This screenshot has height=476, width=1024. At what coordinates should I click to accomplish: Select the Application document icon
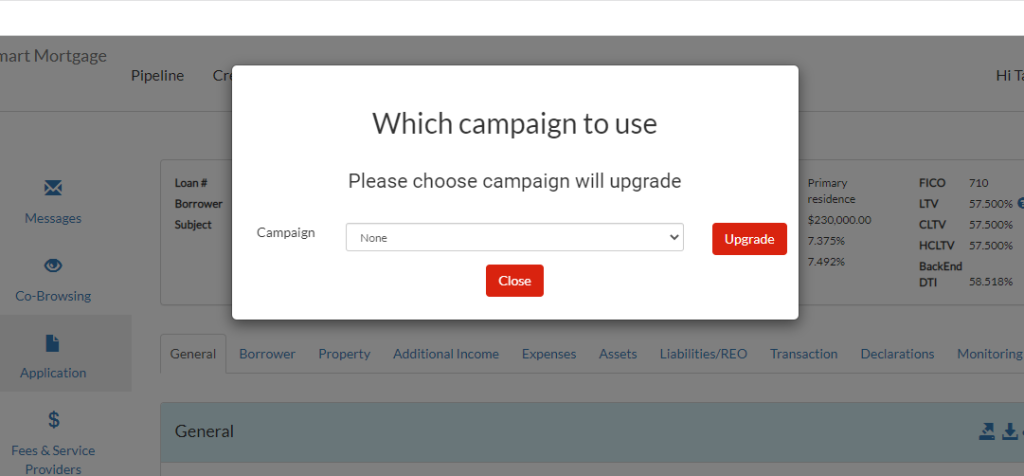coord(52,343)
